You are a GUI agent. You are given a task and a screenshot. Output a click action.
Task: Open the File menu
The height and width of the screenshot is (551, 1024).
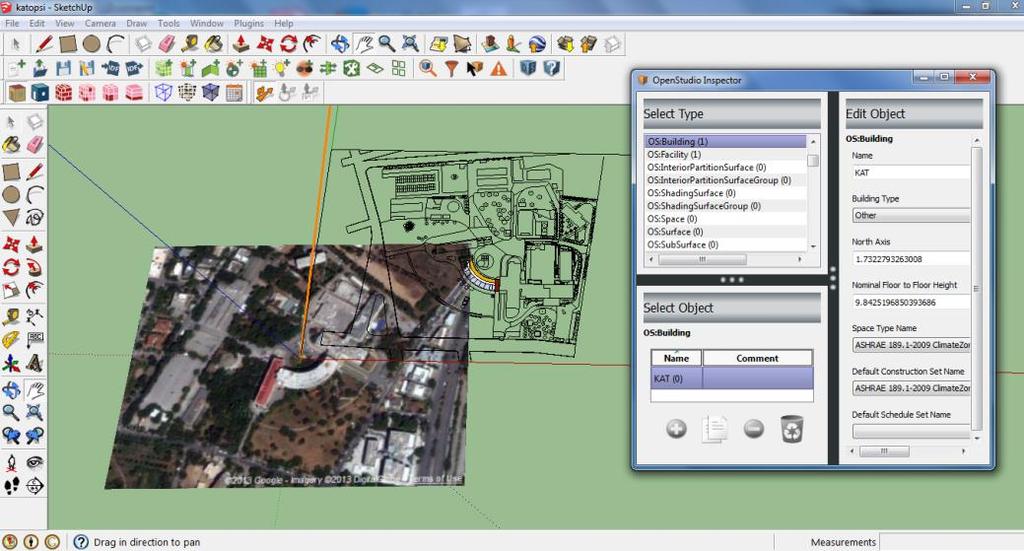click(12, 23)
